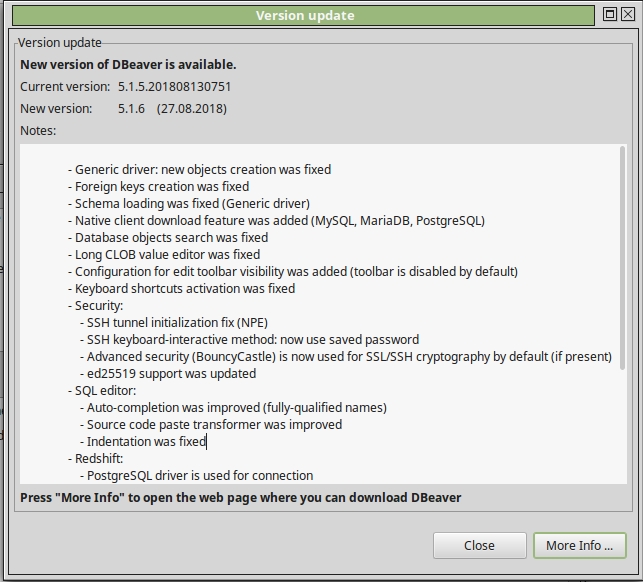The height and width of the screenshot is (582, 643).
Task: Click note 'PostgreSQL driver is used for connection'
Action: tap(196, 476)
